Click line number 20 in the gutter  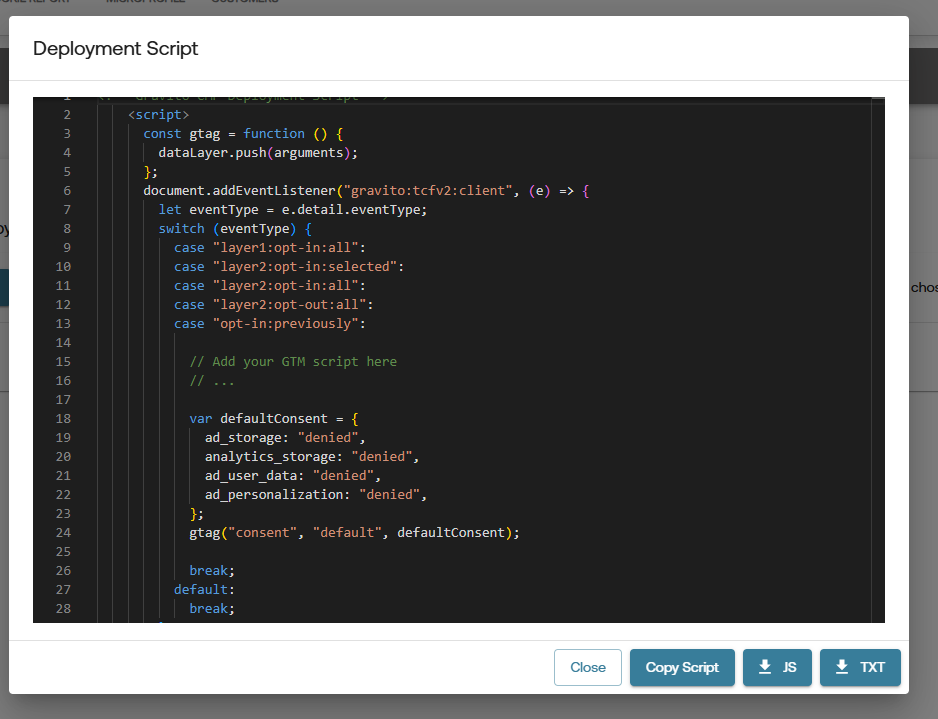[x=63, y=457]
